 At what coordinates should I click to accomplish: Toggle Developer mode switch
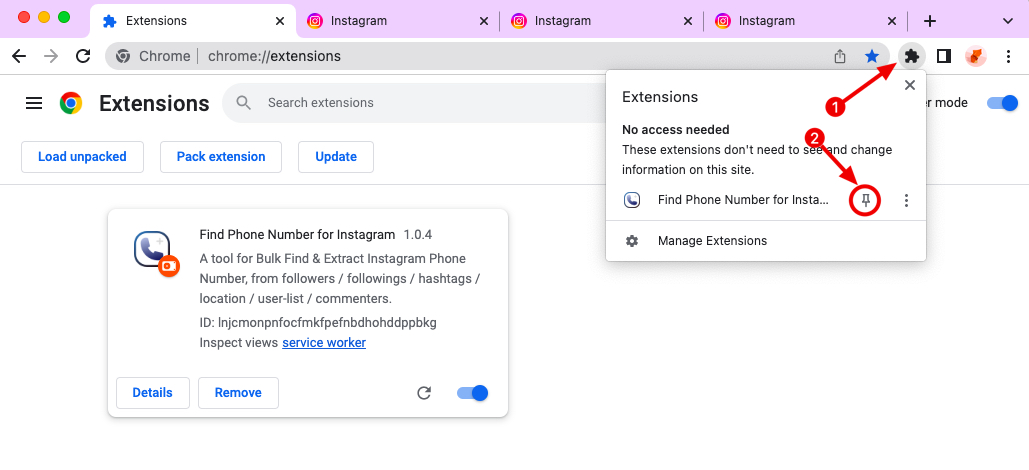(x=1001, y=103)
